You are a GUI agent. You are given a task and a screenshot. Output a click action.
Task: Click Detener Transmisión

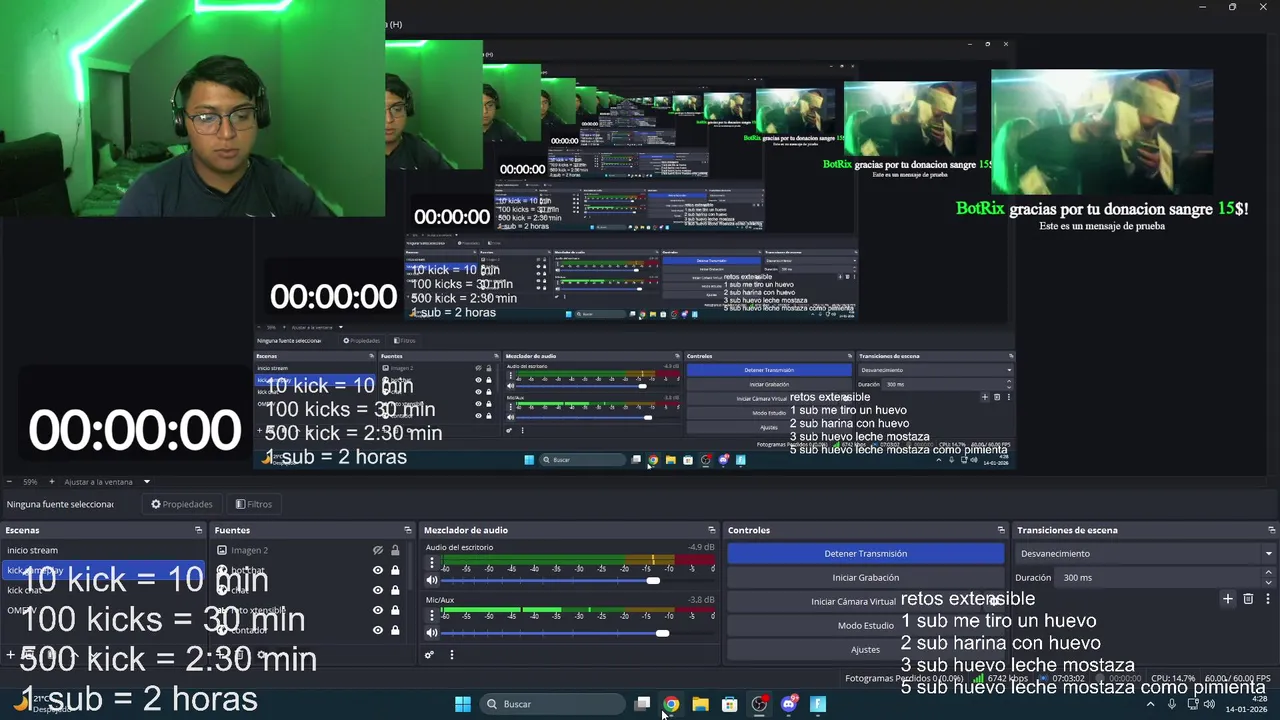(x=866, y=553)
